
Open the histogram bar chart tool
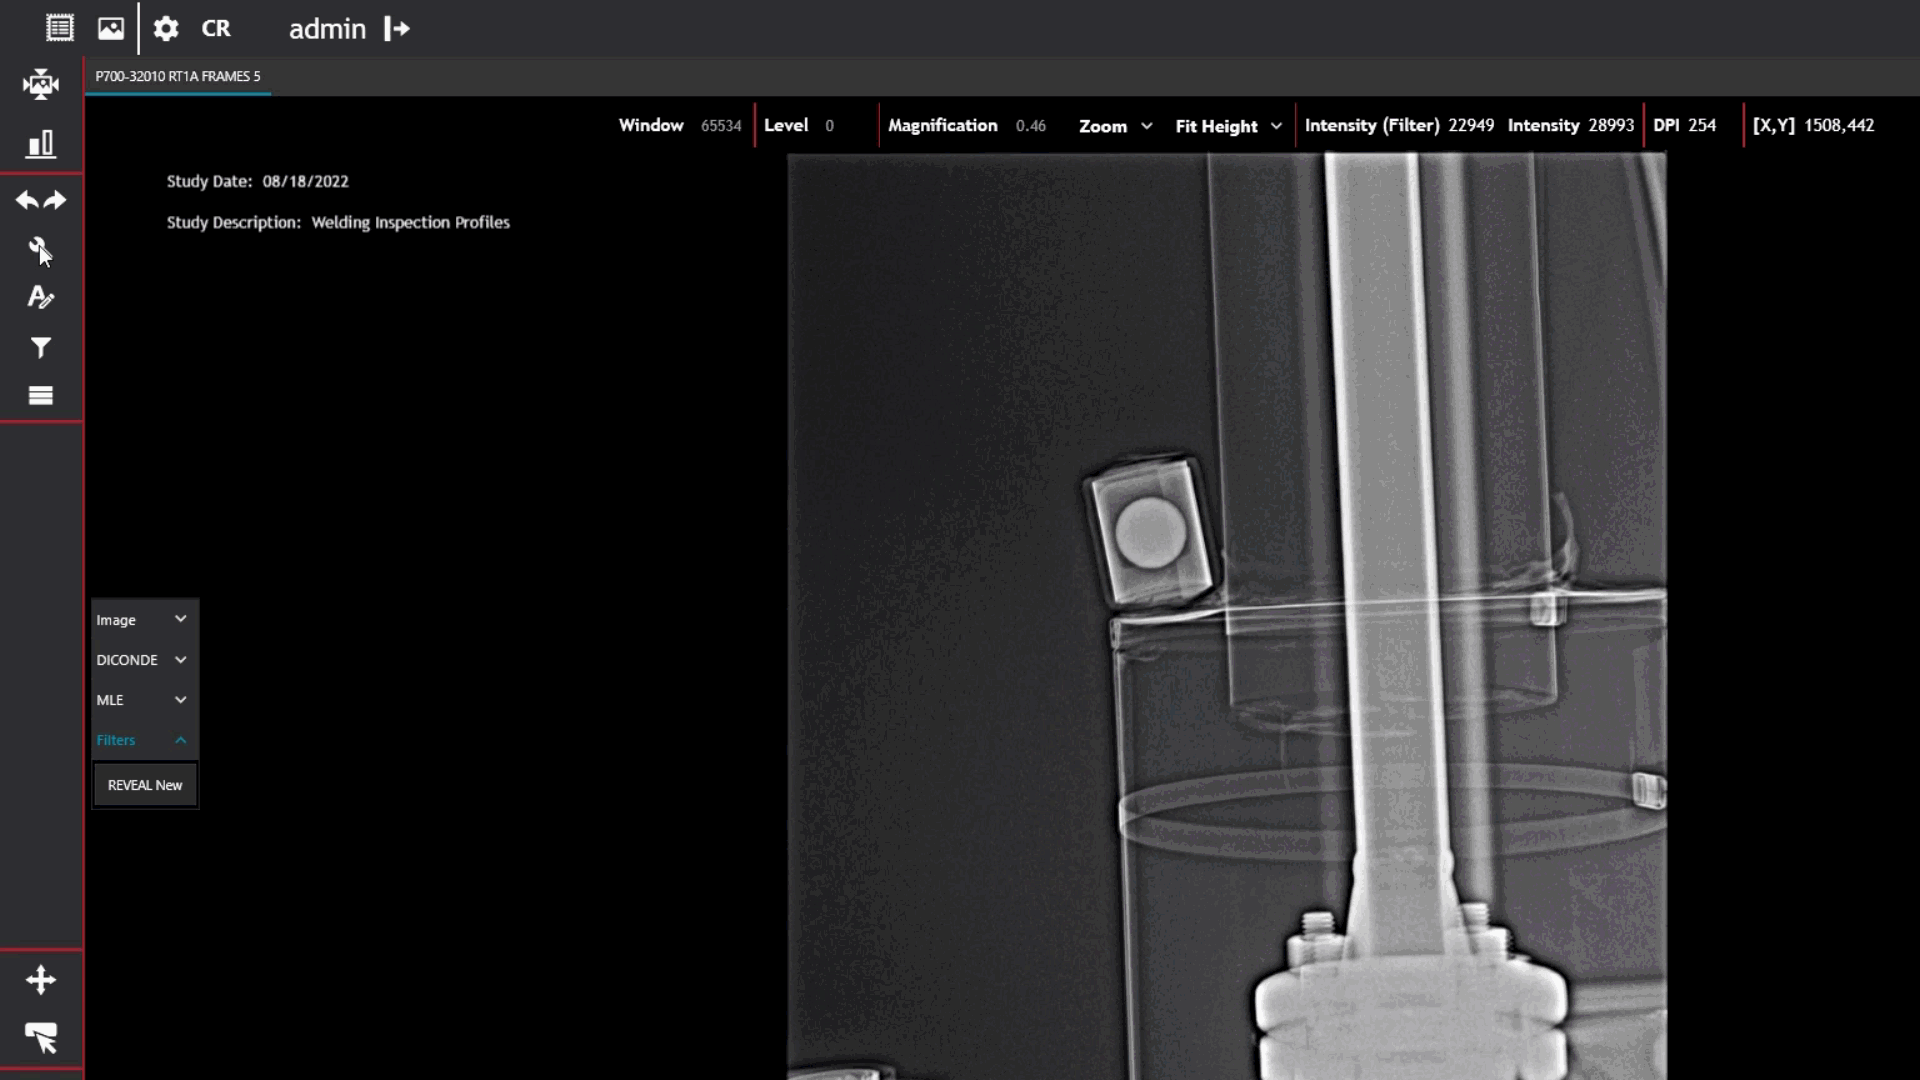[x=41, y=144]
